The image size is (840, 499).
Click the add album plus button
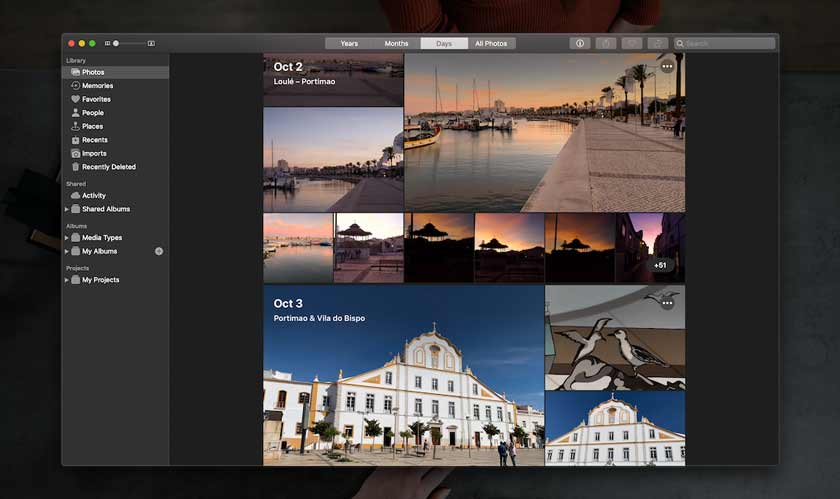coord(159,251)
